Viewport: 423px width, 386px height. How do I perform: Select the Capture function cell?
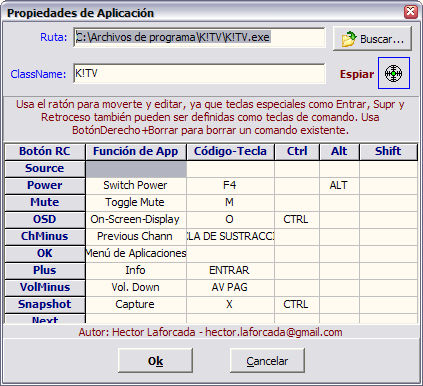(x=136, y=305)
